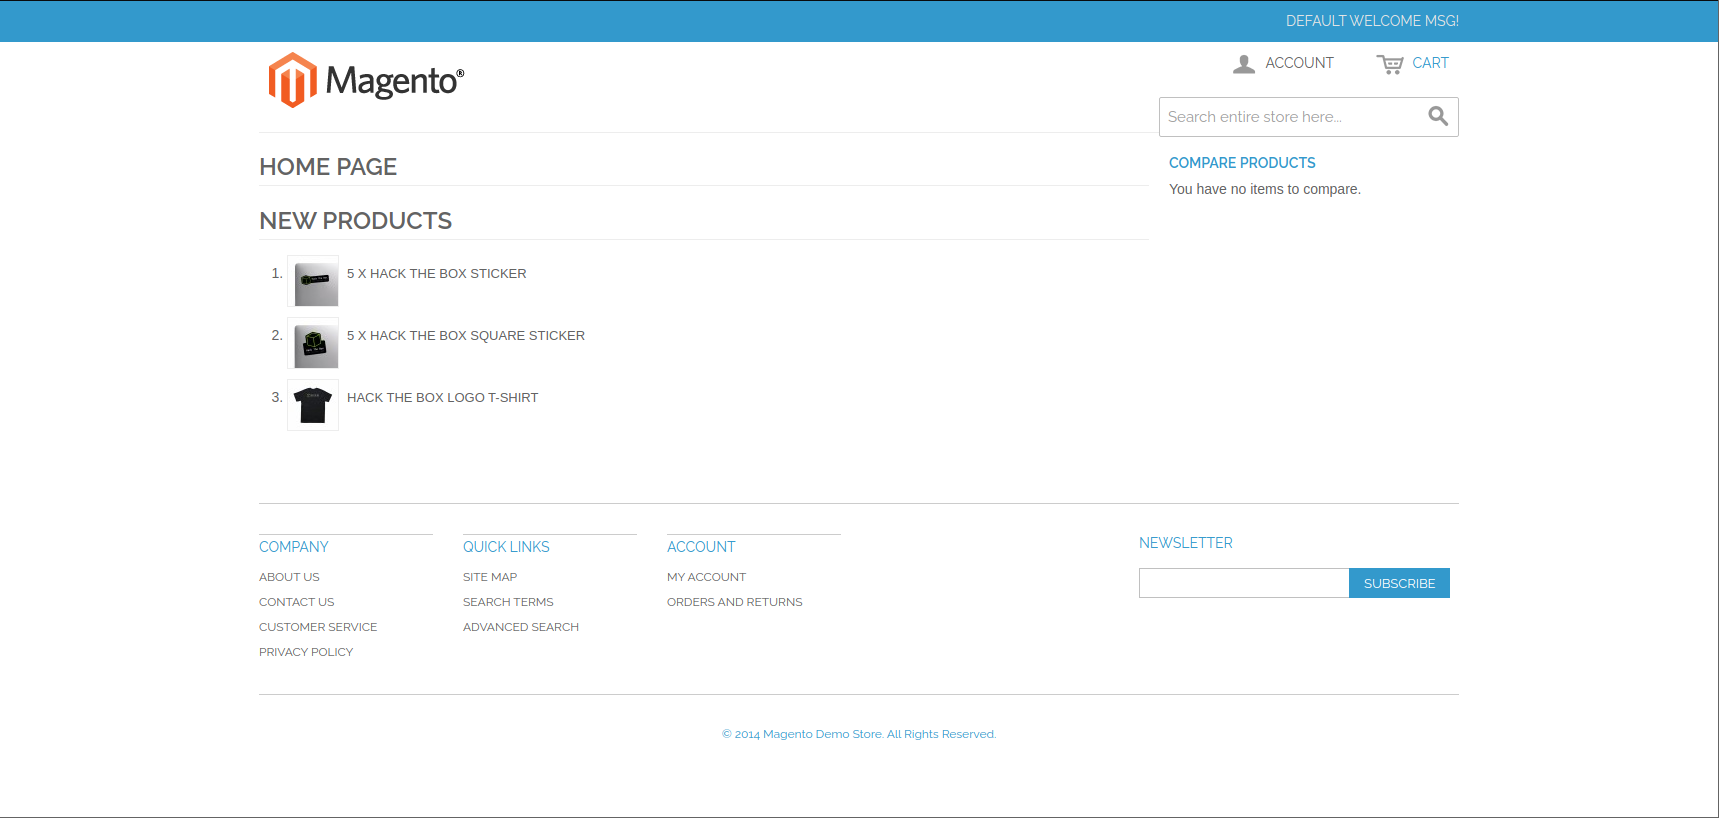Viewport: 1719px width, 818px height.
Task: Open Customer Service footer link
Action: tap(318, 627)
